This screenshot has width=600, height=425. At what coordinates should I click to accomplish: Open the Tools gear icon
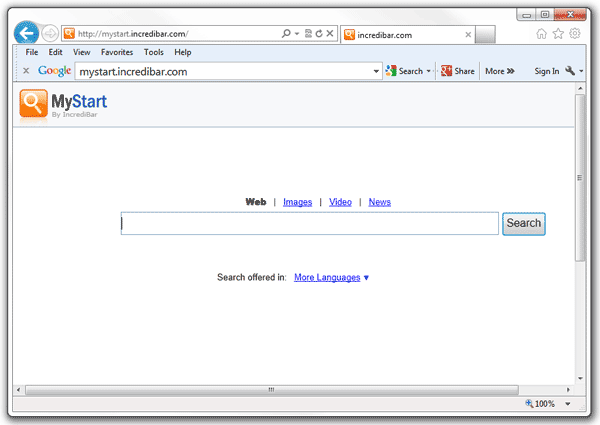click(x=575, y=34)
